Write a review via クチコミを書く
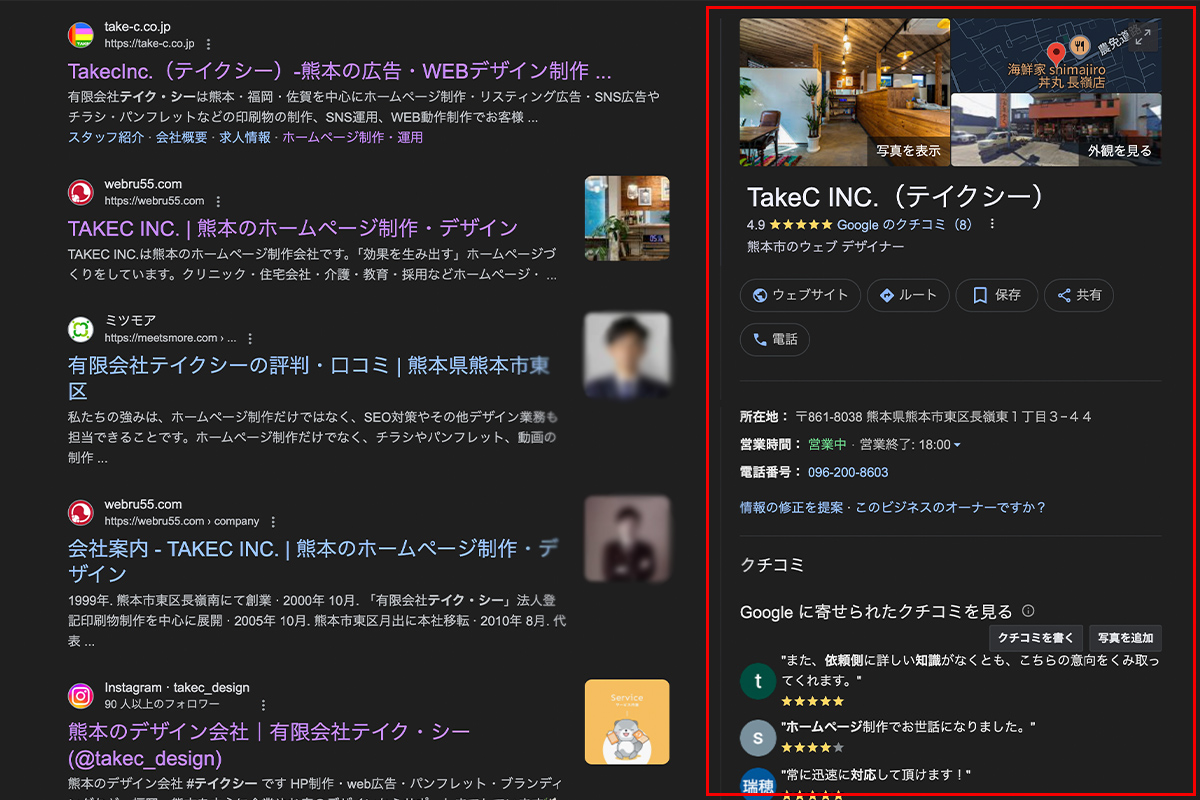This screenshot has width=1200, height=800. pyautogui.click(x=1035, y=638)
